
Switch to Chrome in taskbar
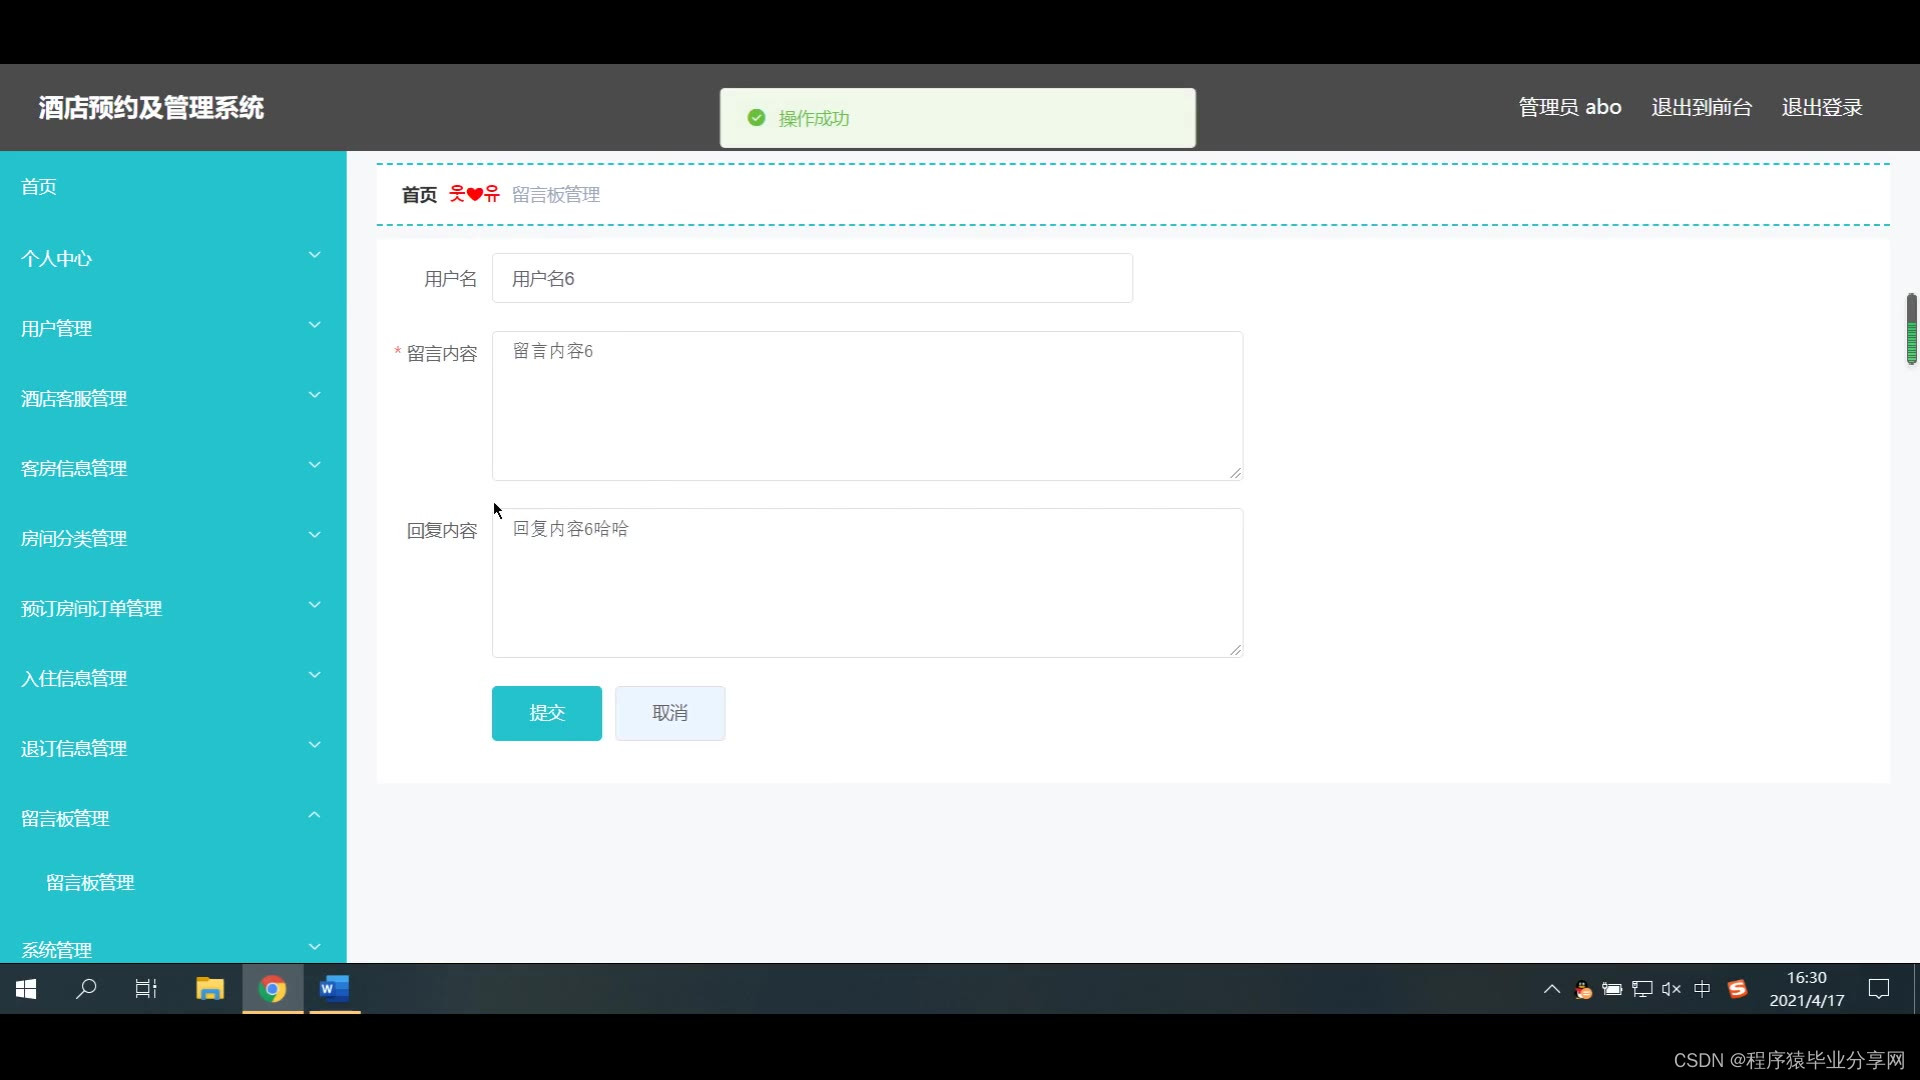click(272, 989)
